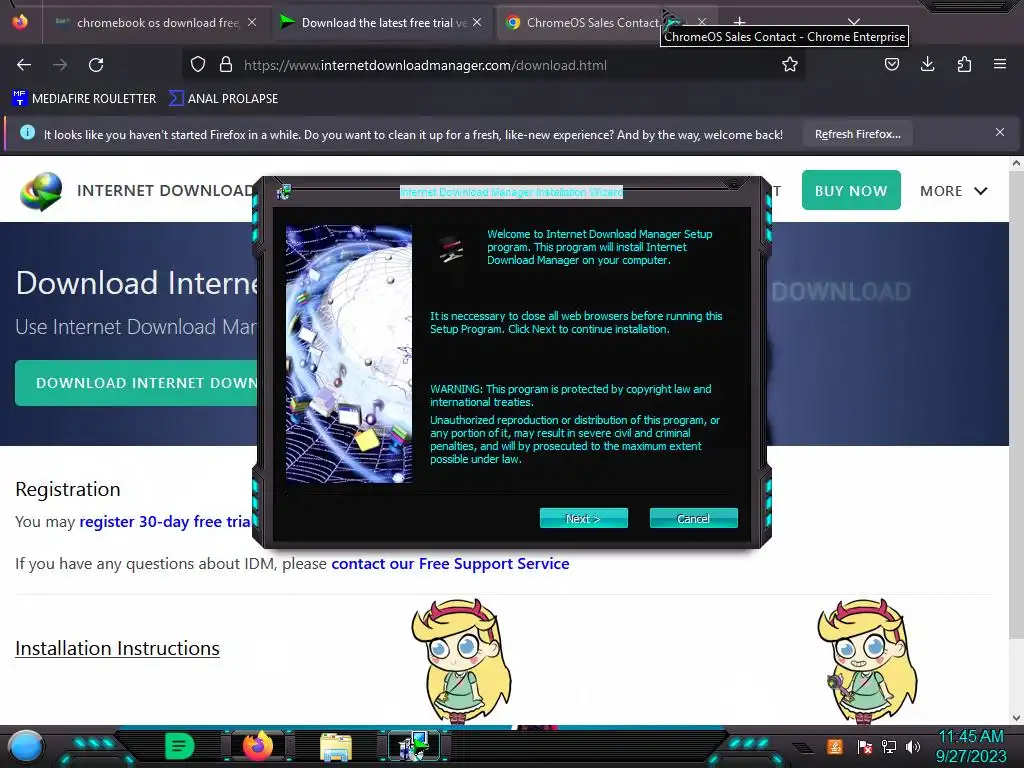Open a new tab with plus icon
Screen dimensions: 1024x768
739,22
